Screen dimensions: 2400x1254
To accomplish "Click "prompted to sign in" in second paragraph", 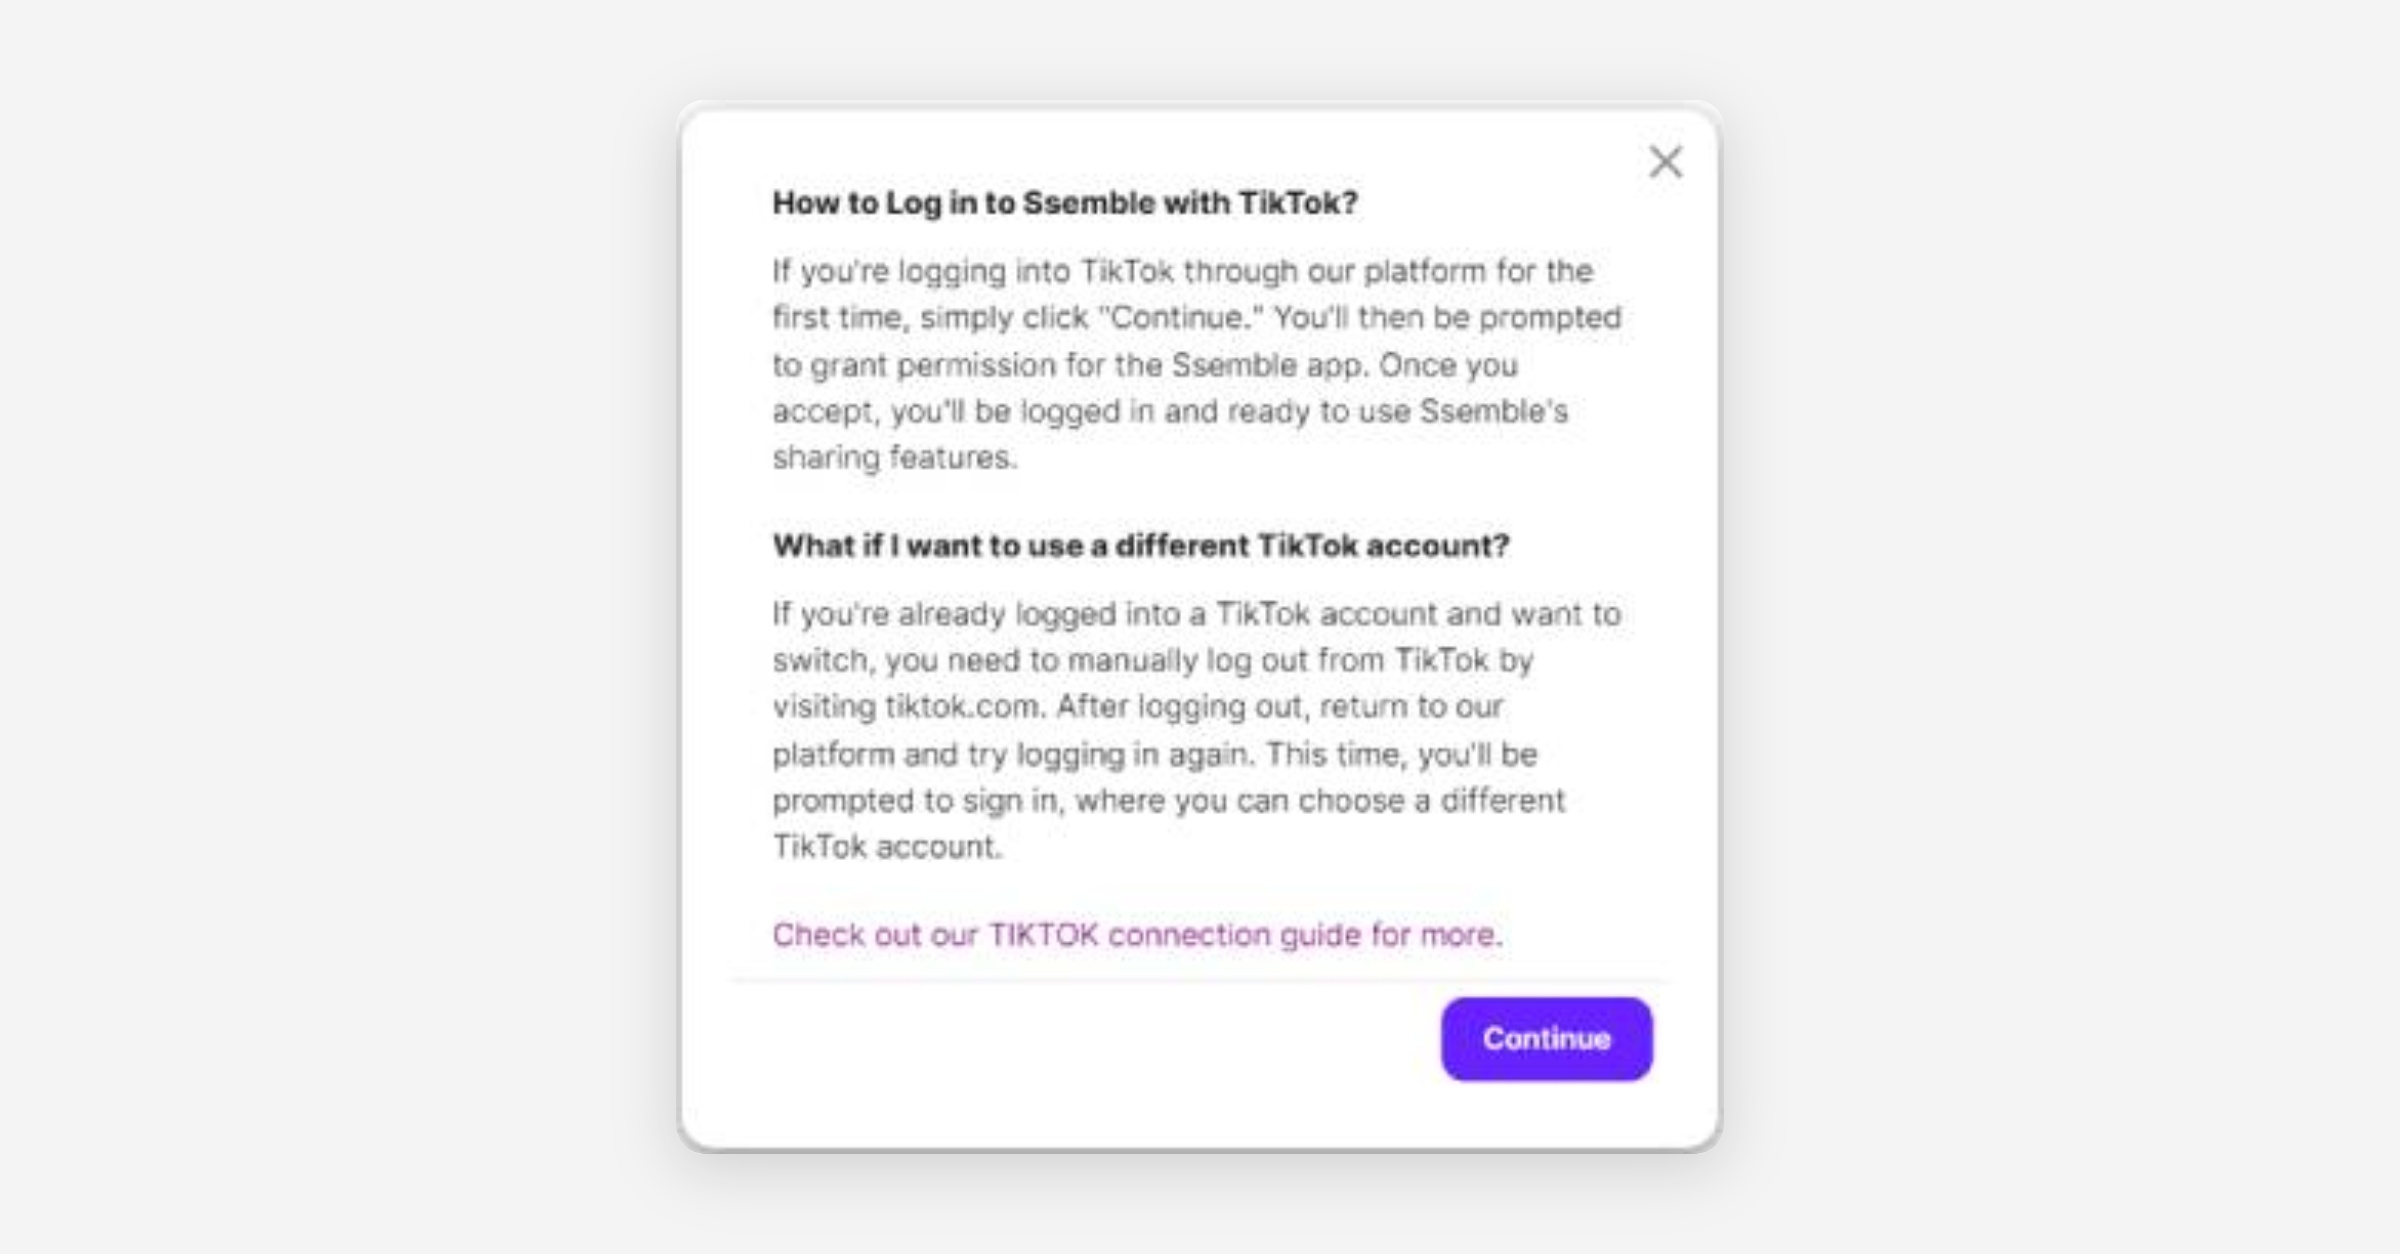I will coord(914,801).
